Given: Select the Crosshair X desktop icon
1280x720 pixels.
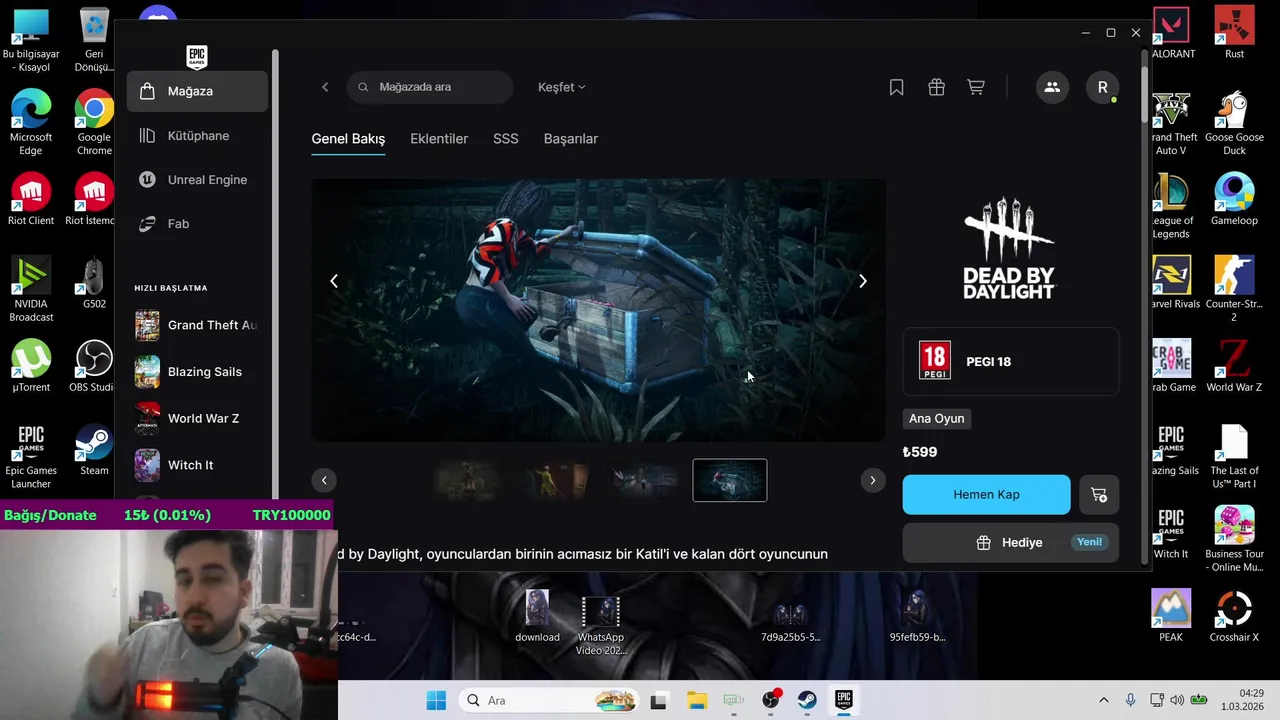Looking at the screenshot, I should 1234,616.
